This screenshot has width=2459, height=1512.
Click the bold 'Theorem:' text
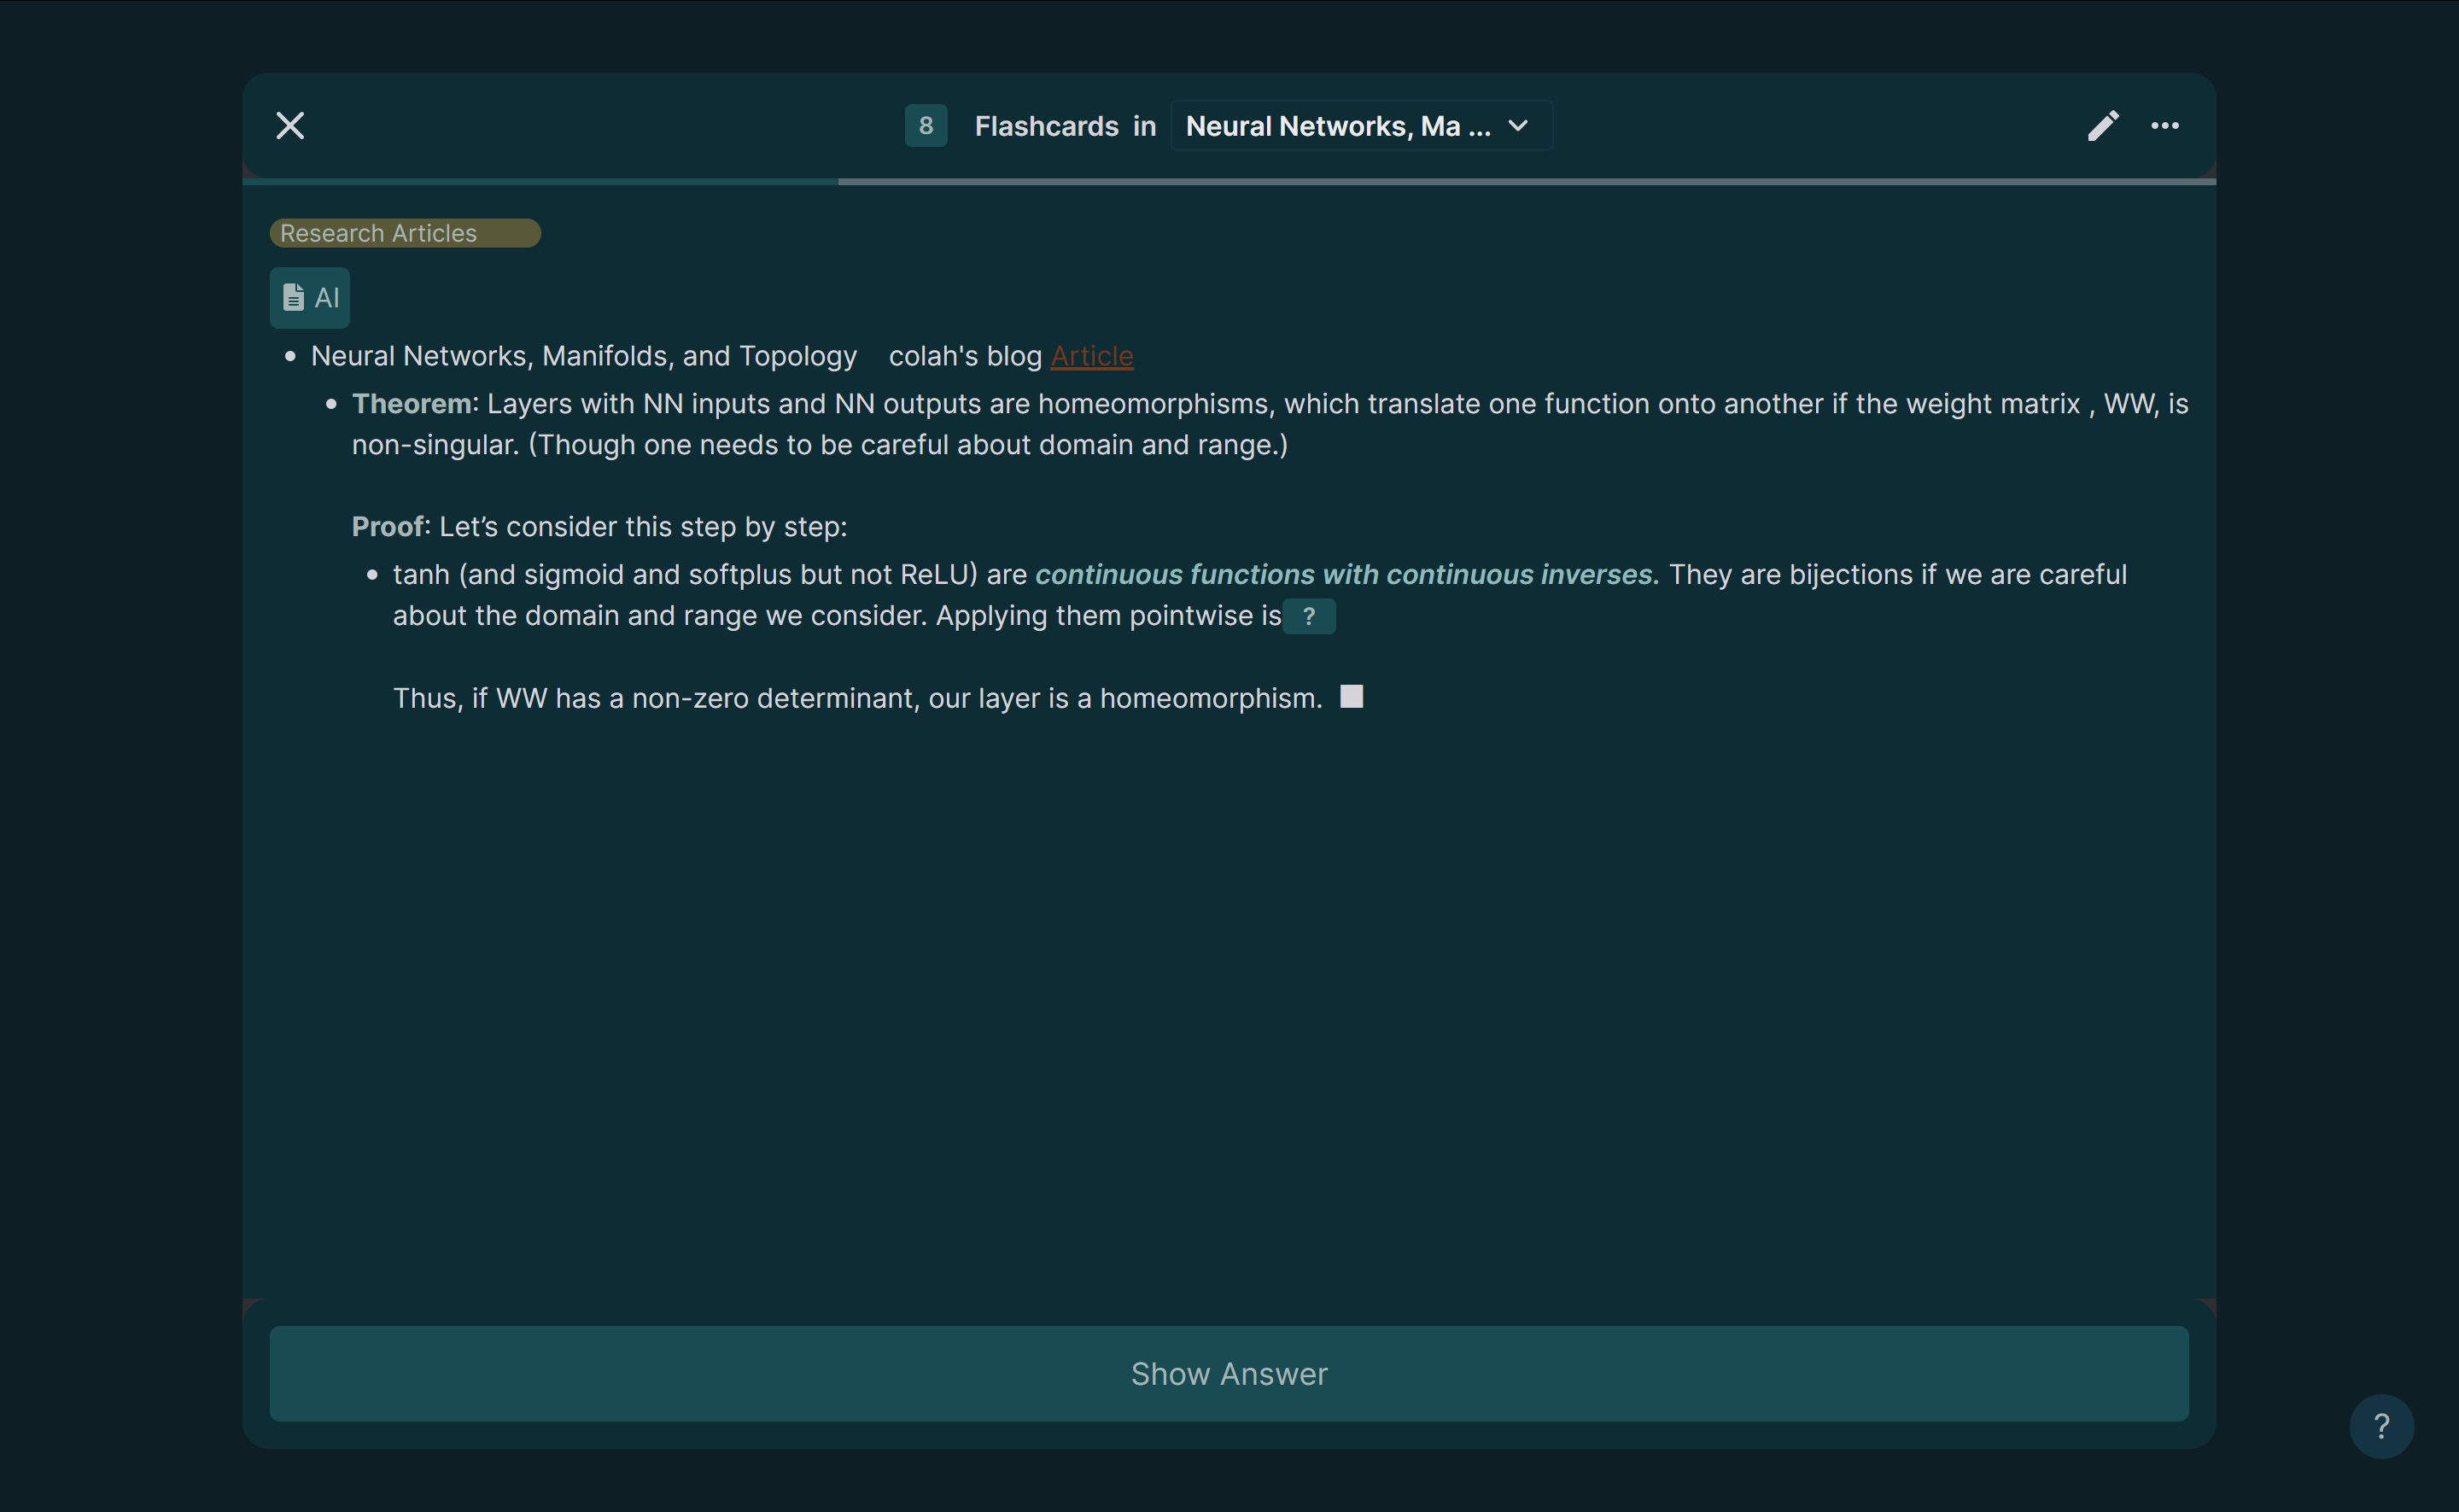click(415, 404)
